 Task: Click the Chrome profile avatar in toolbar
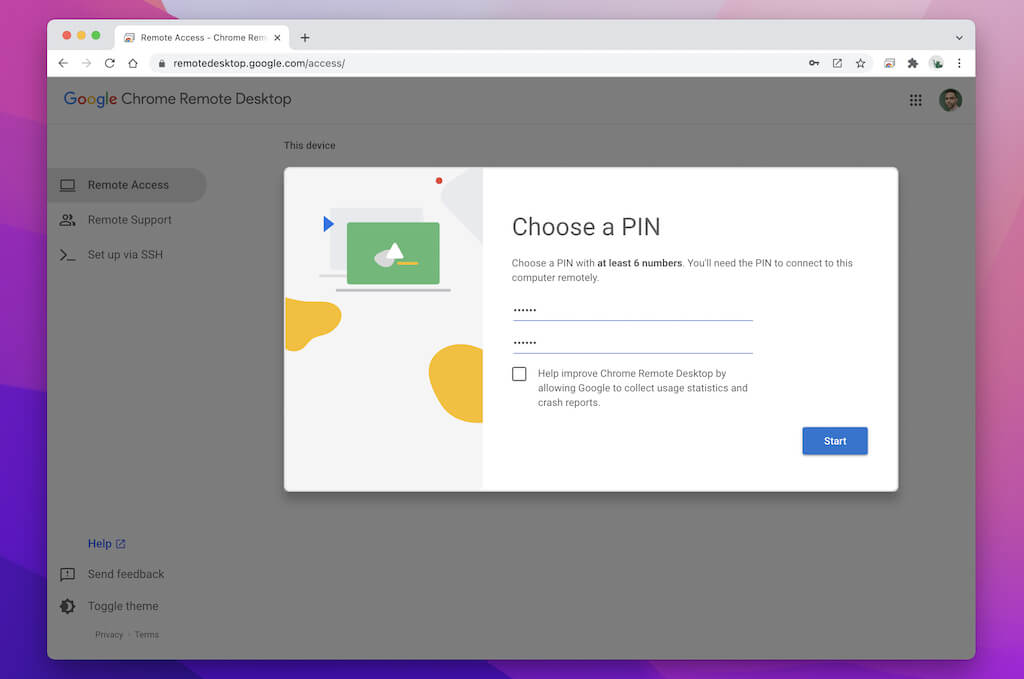936,63
